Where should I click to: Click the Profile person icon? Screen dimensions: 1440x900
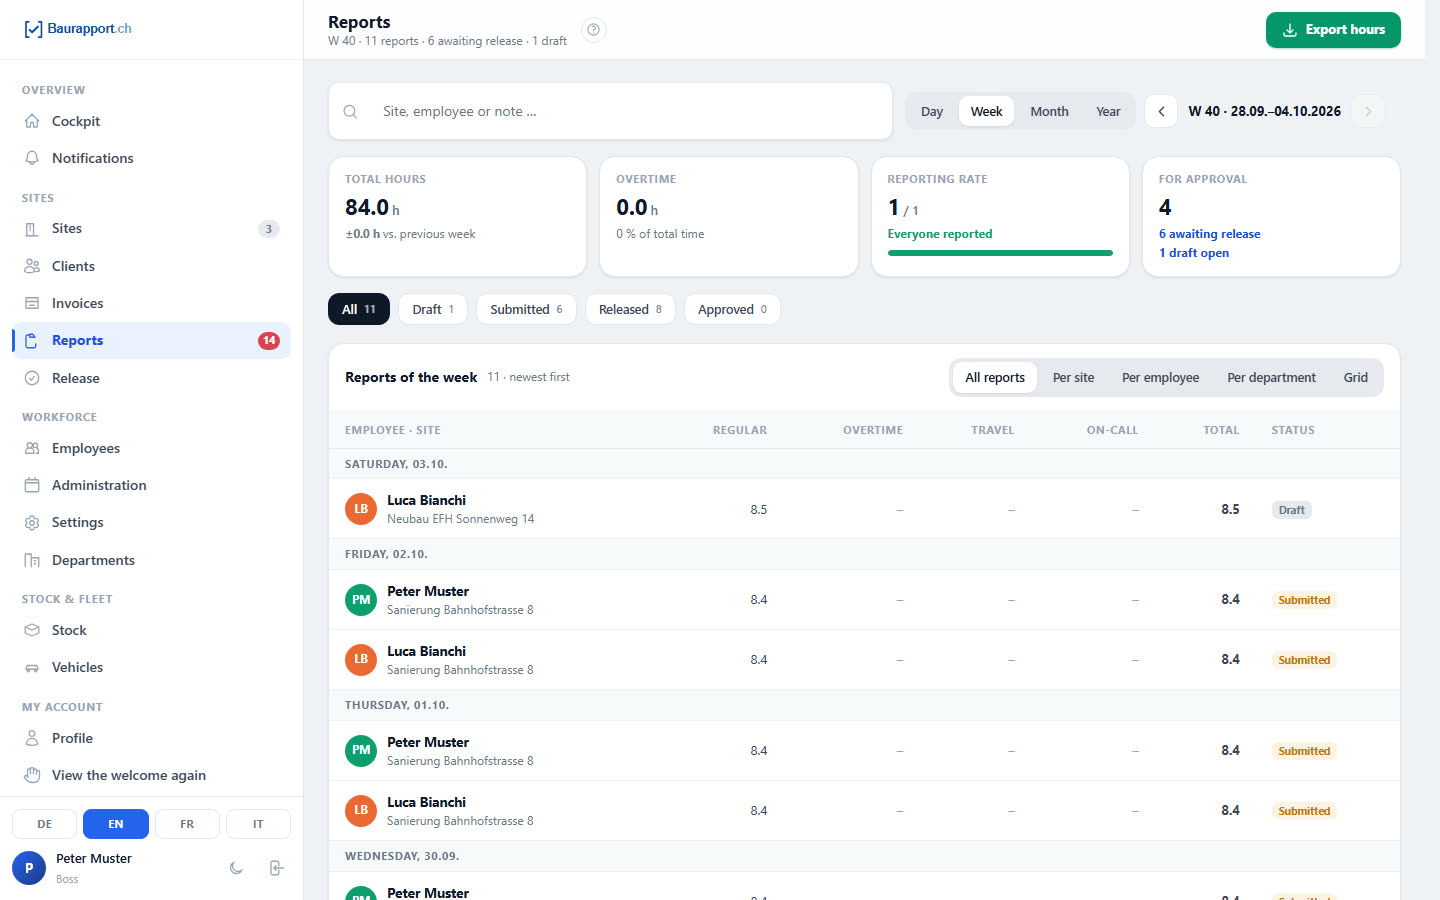point(32,738)
